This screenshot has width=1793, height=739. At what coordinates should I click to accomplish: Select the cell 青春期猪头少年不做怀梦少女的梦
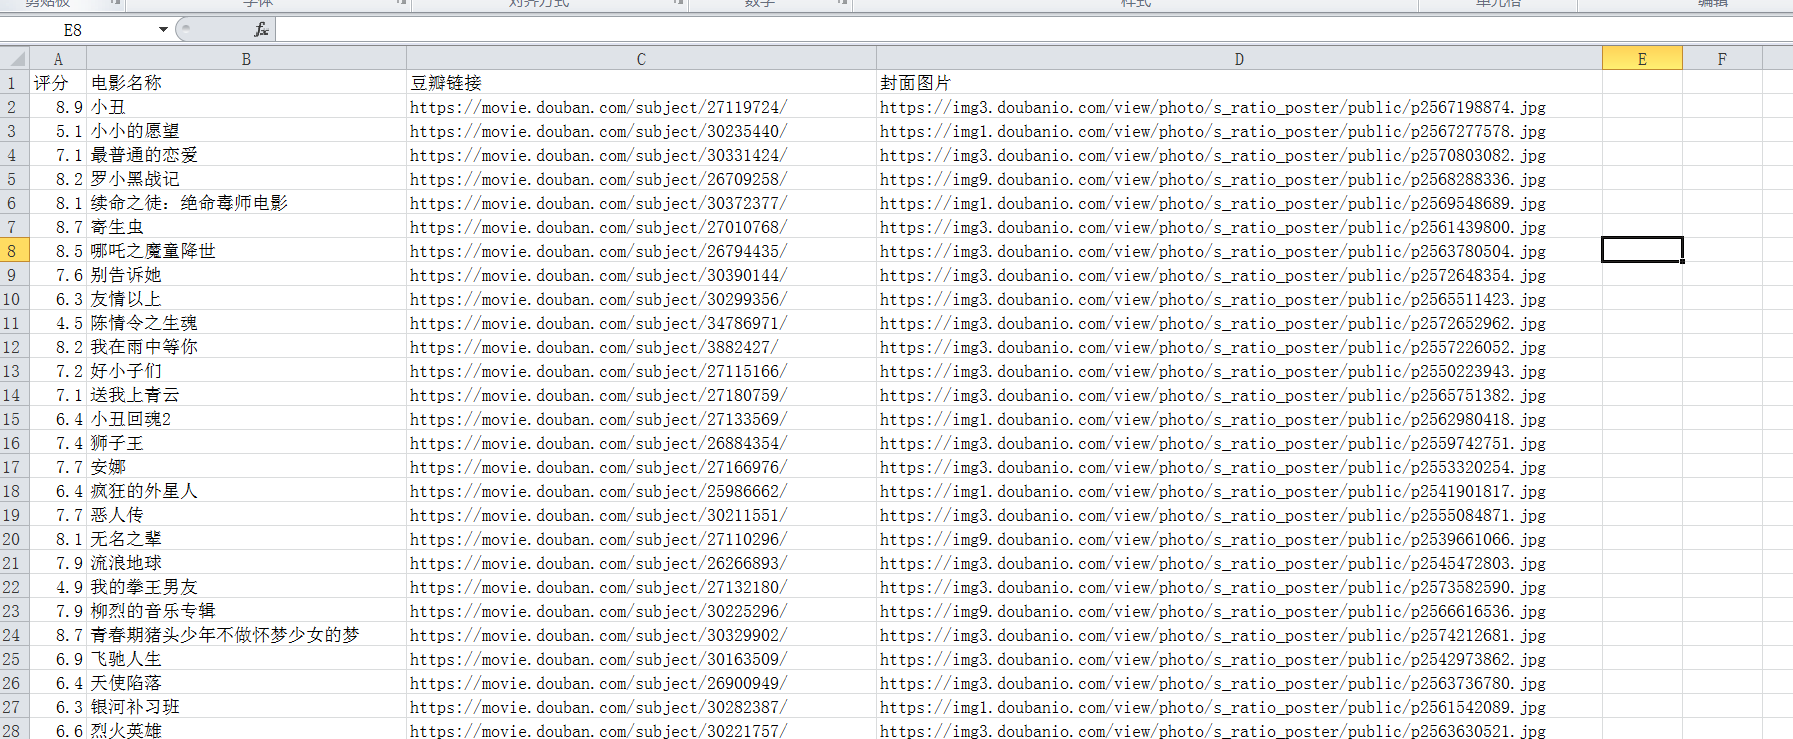246,635
